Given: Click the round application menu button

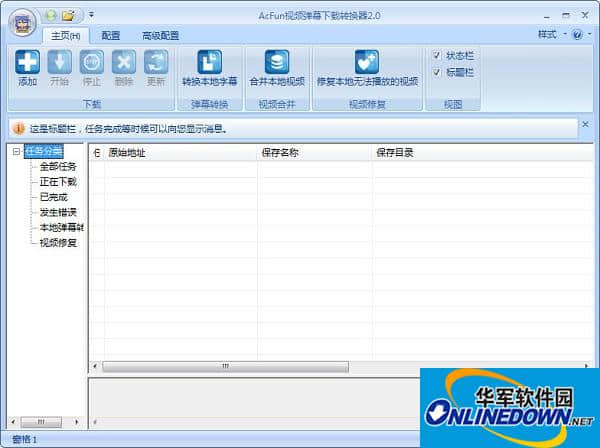Looking at the screenshot, I should 23,23.
